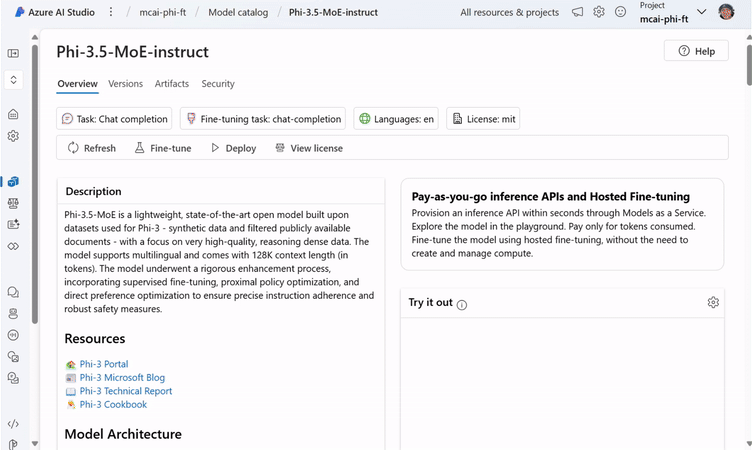This screenshot has width=752, height=450.
Task: Open the Artifacts tab
Action: (172, 84)
